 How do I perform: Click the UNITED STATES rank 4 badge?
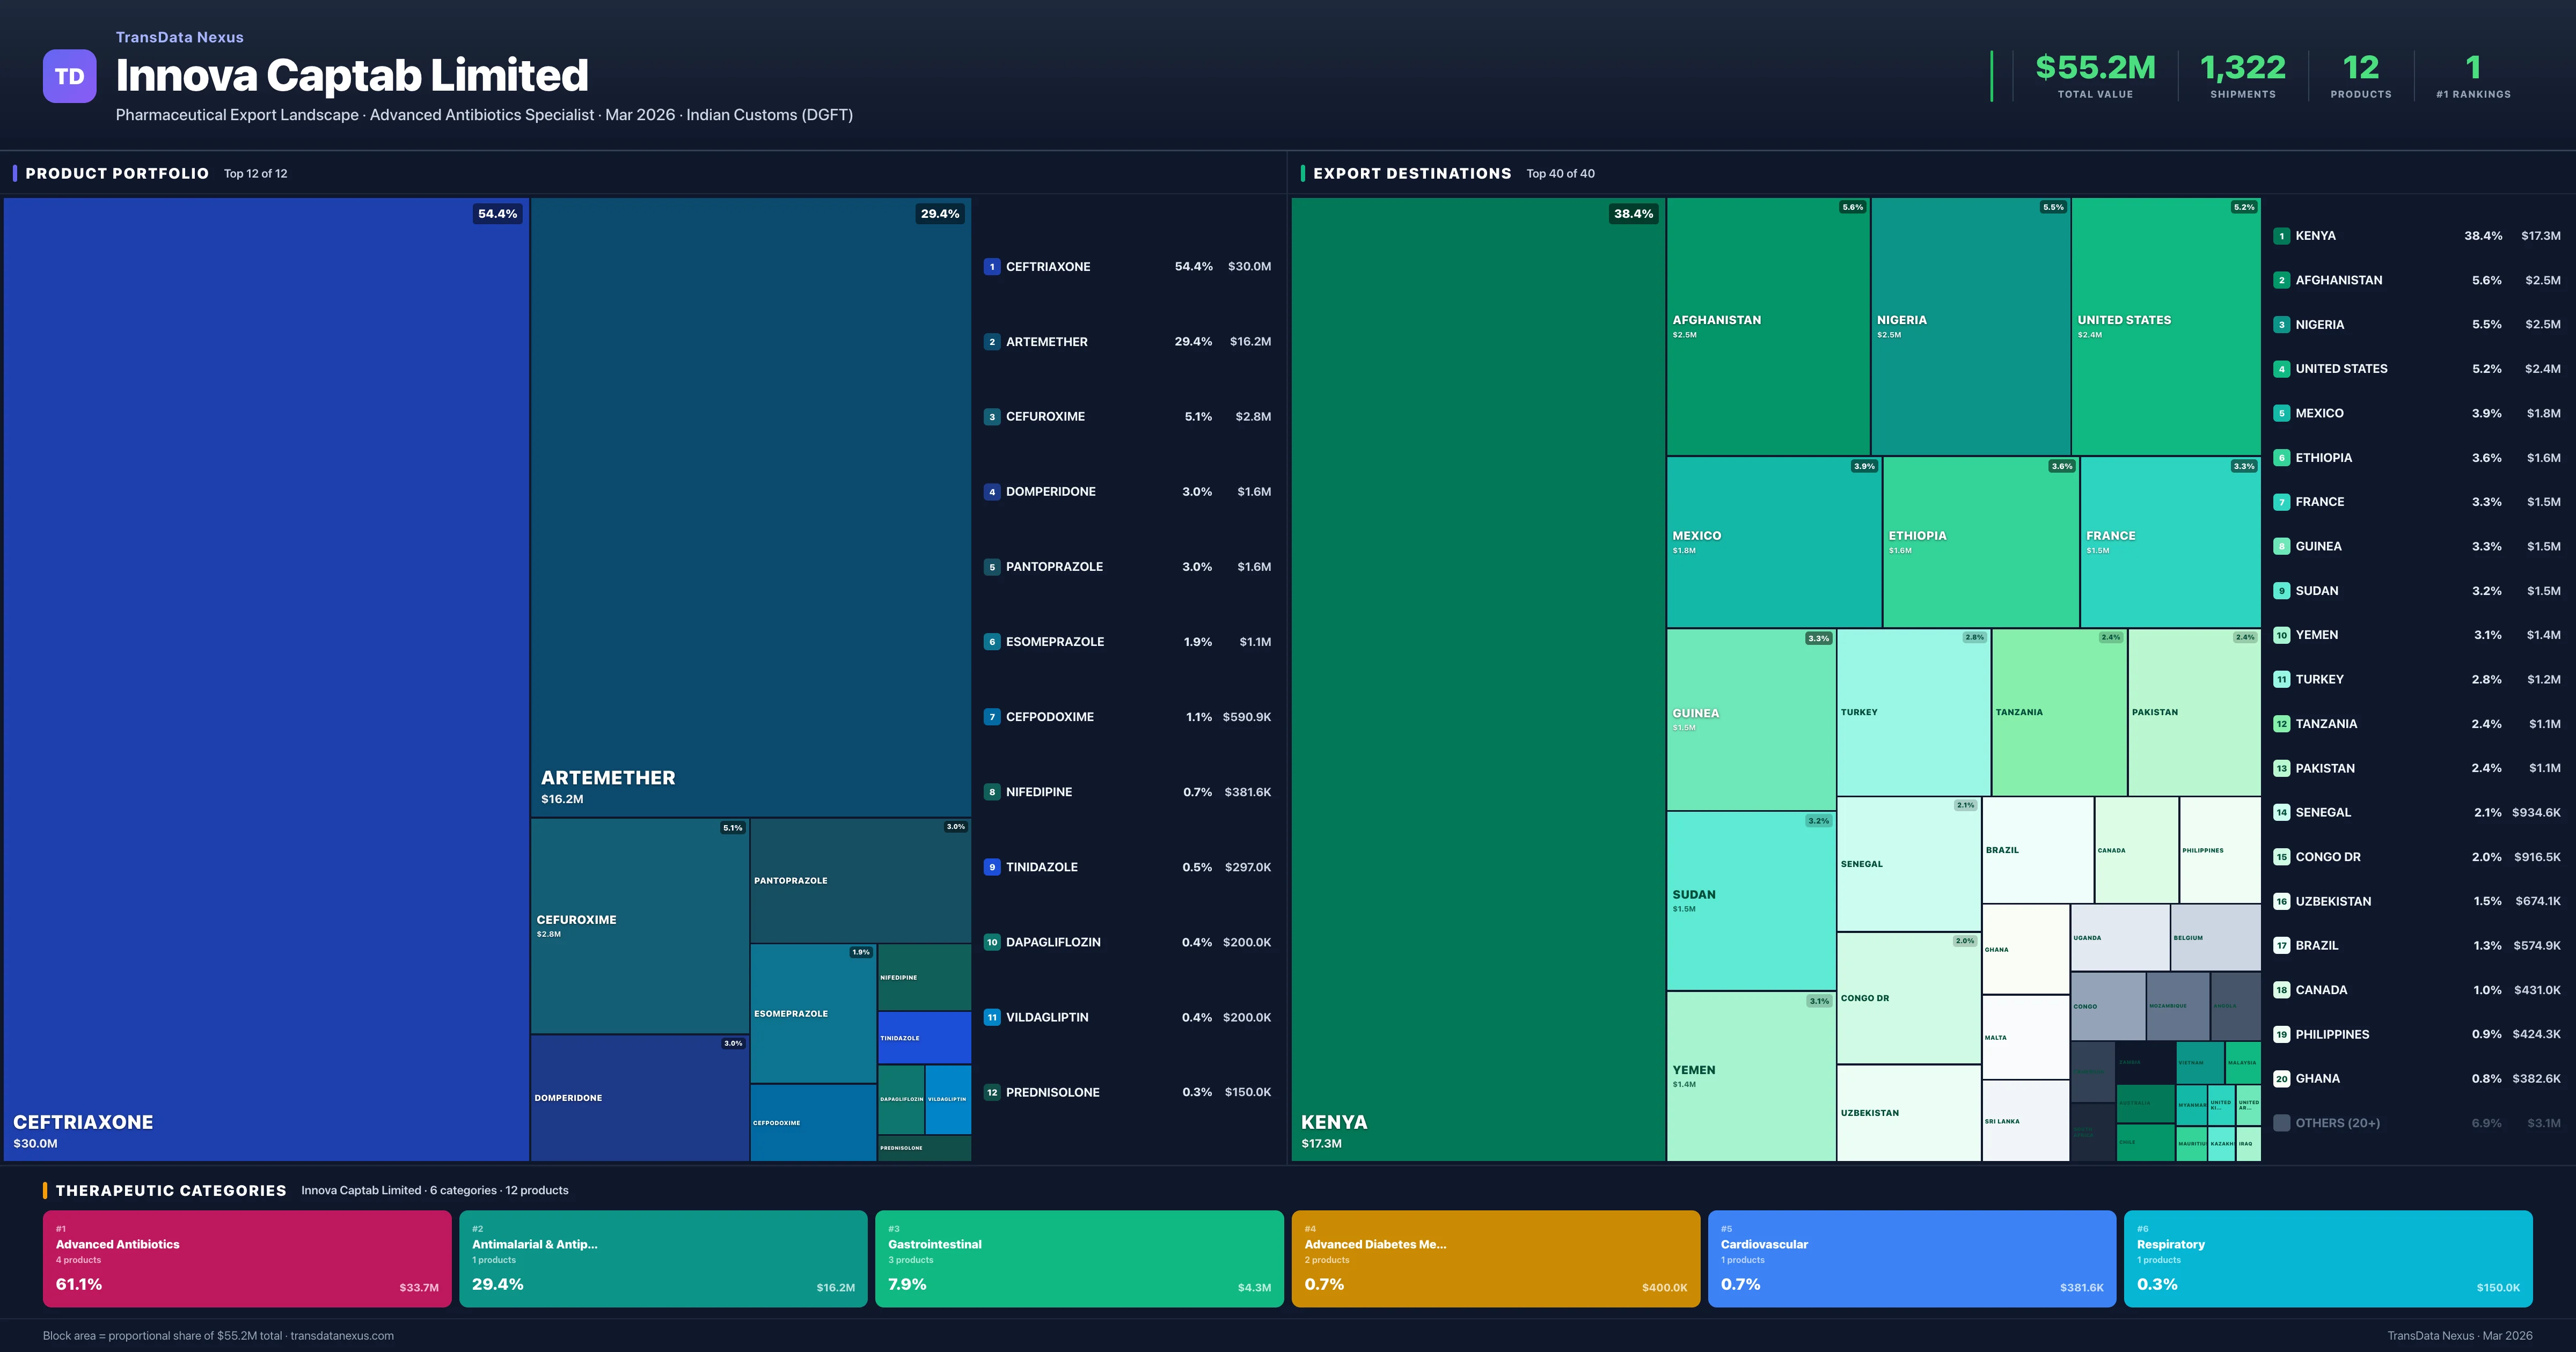coord(2282,368)
